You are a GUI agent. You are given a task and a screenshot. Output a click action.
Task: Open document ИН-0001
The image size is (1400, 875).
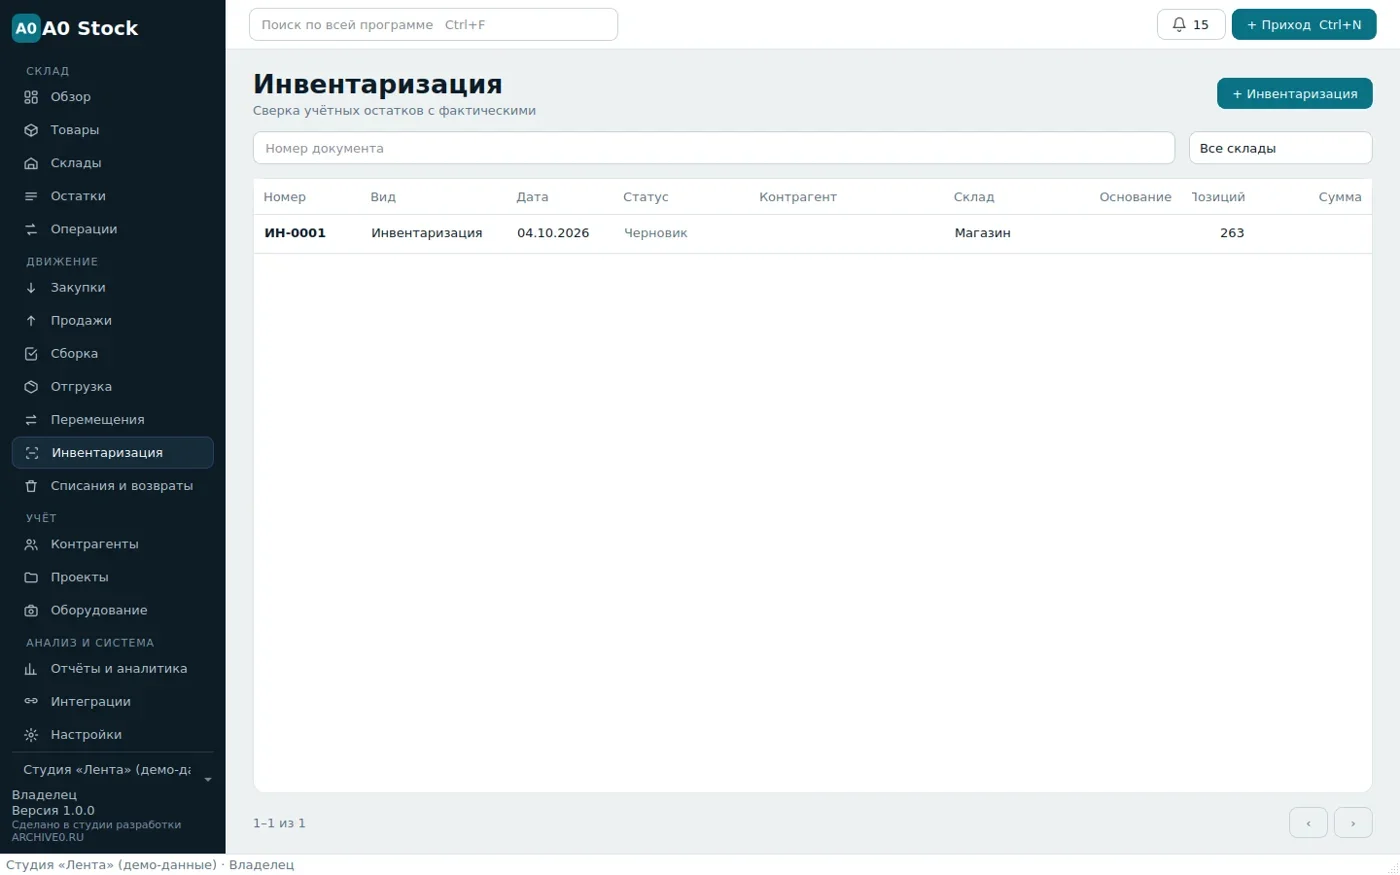[295, 233]
